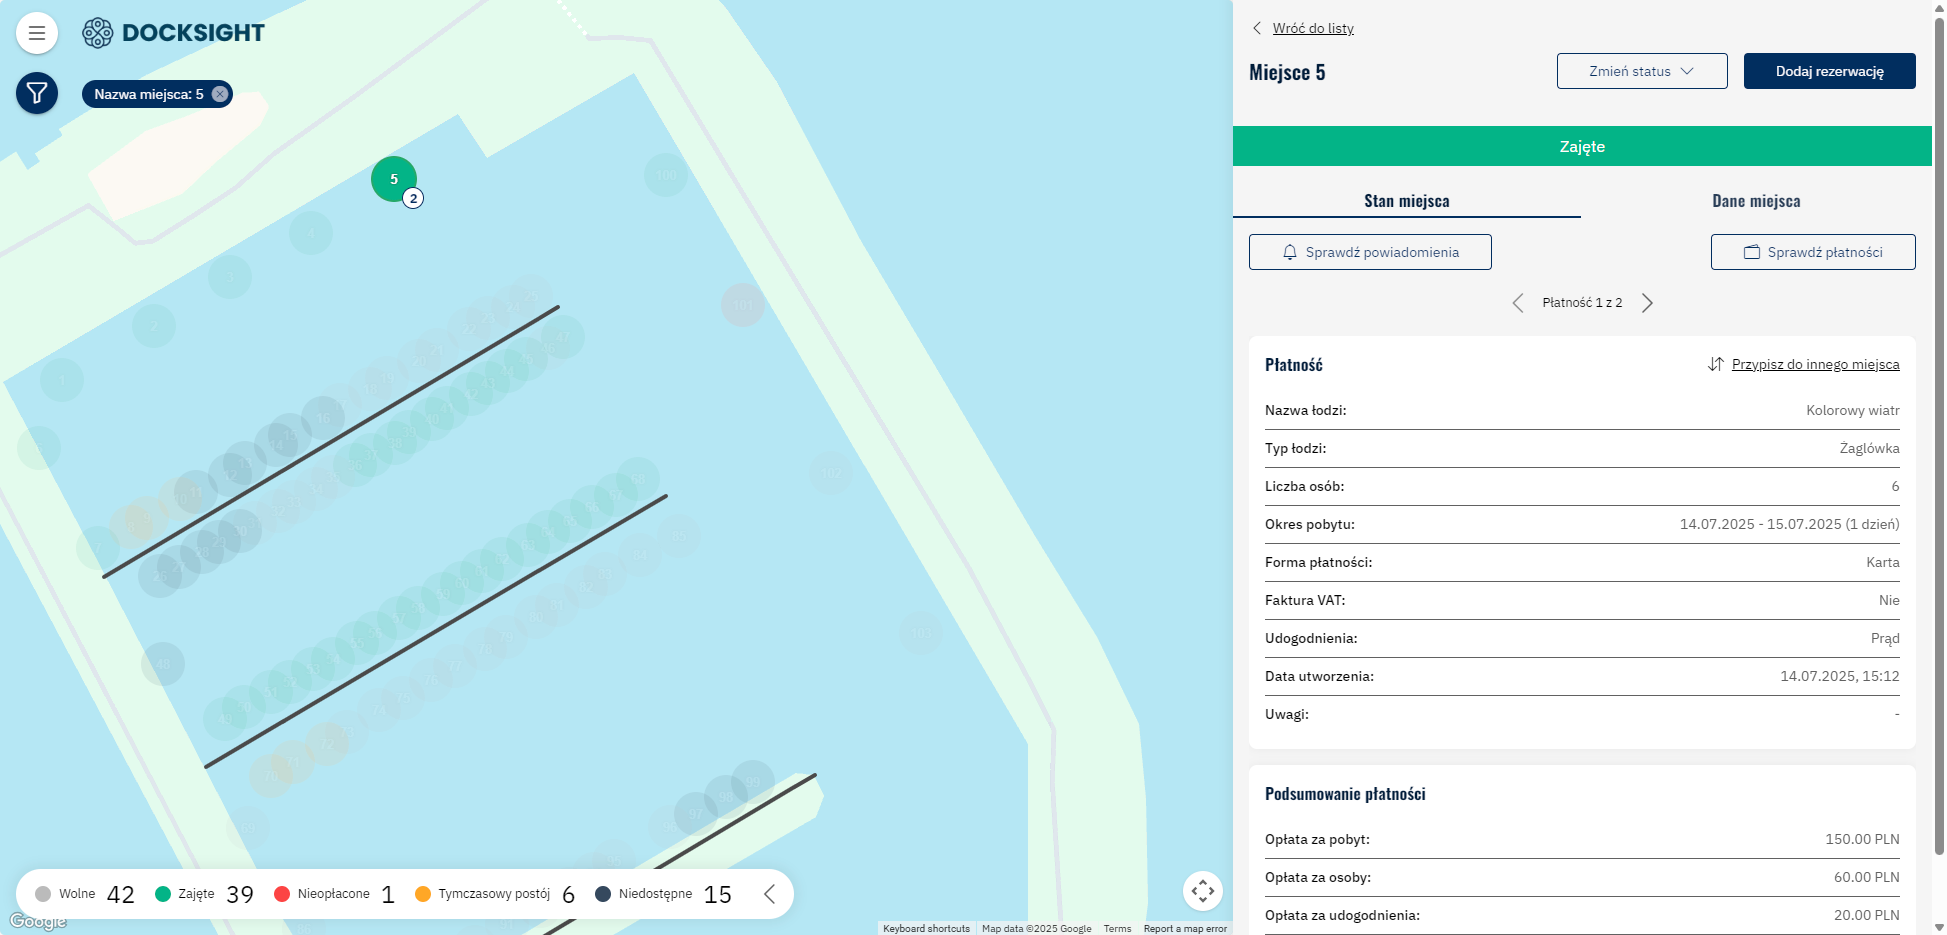1947x935 pixels.
Task: Click 'Report a map error' link
Action: 1185,929
